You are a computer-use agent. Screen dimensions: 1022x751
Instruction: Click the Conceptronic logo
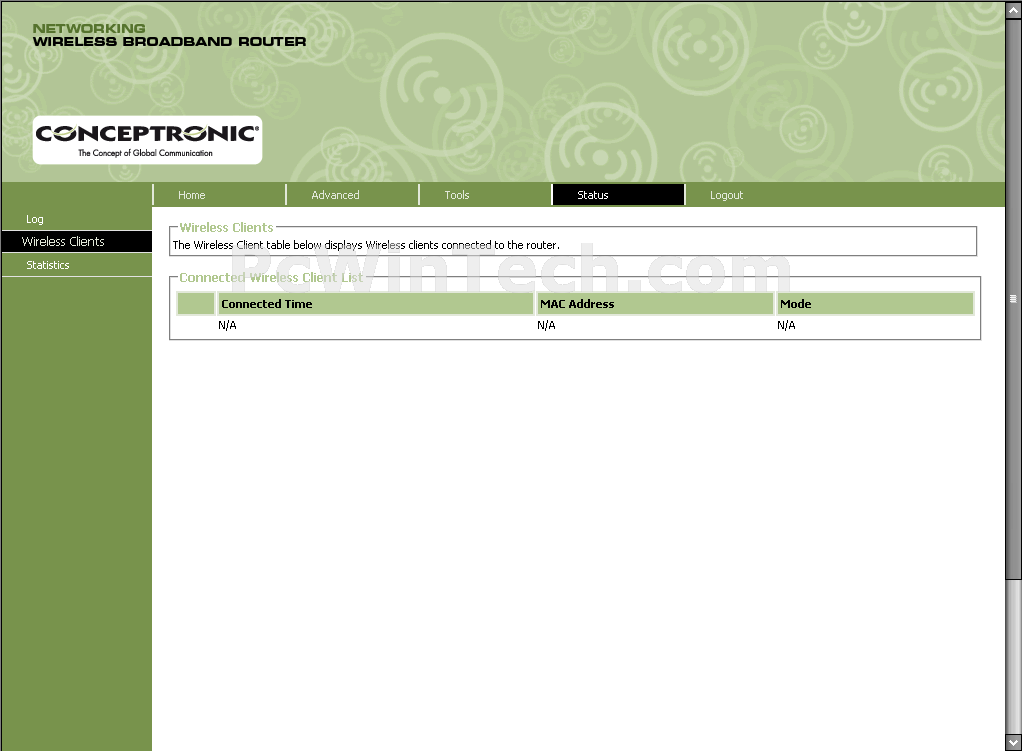pyautogui.click(x=147, y=140)
